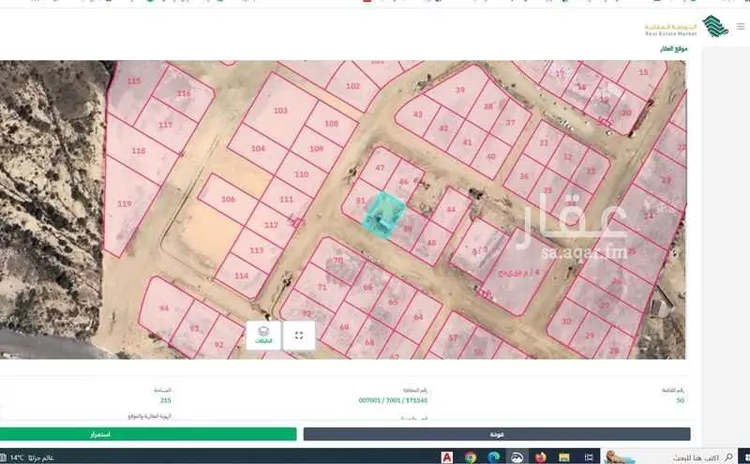Select parcel 44 on the map
Viewport: 750px width, 464px height.
(x=451, y=209)
